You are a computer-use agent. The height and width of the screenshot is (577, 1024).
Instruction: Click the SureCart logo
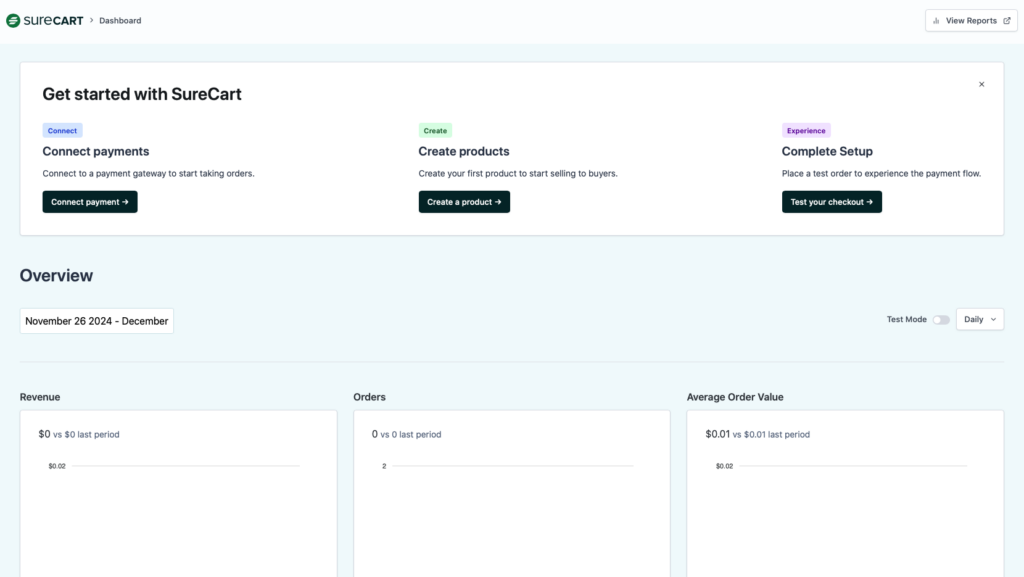pos(45,20)
